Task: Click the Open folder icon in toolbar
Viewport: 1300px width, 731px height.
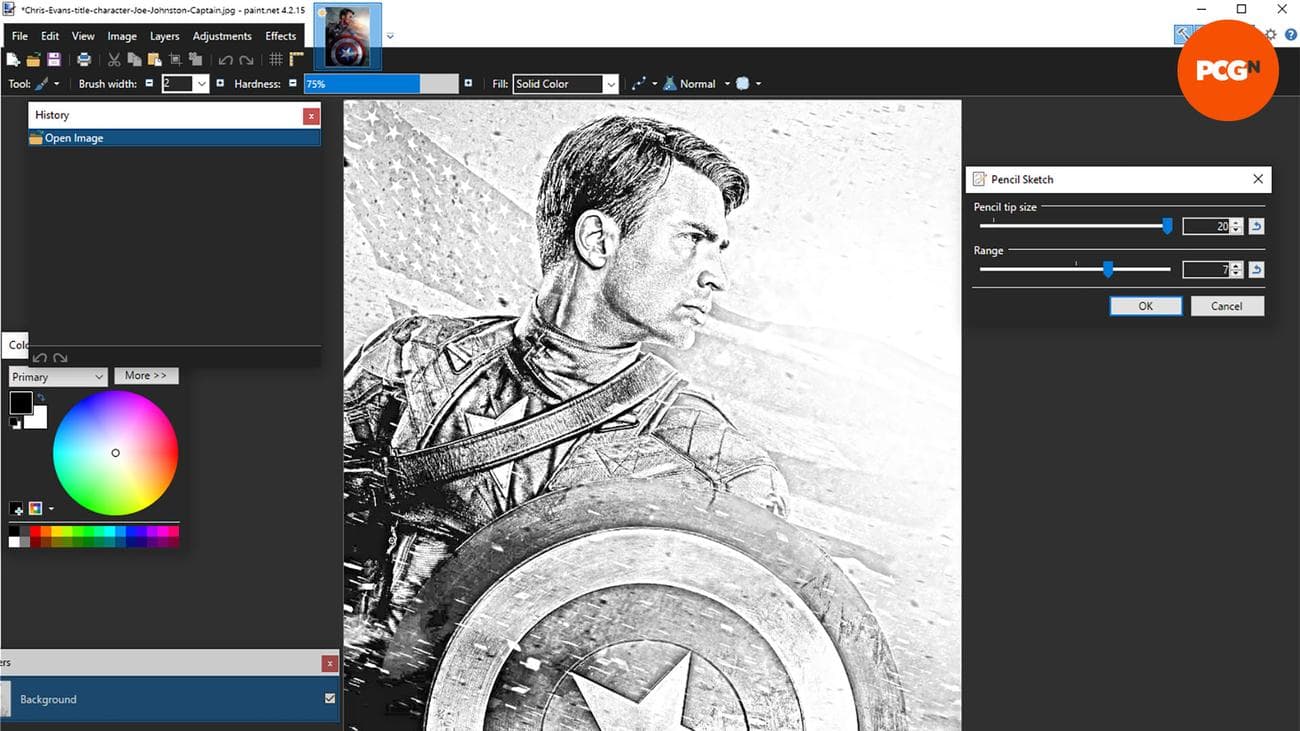Action: pyautogui.click(x=34, y=60)
